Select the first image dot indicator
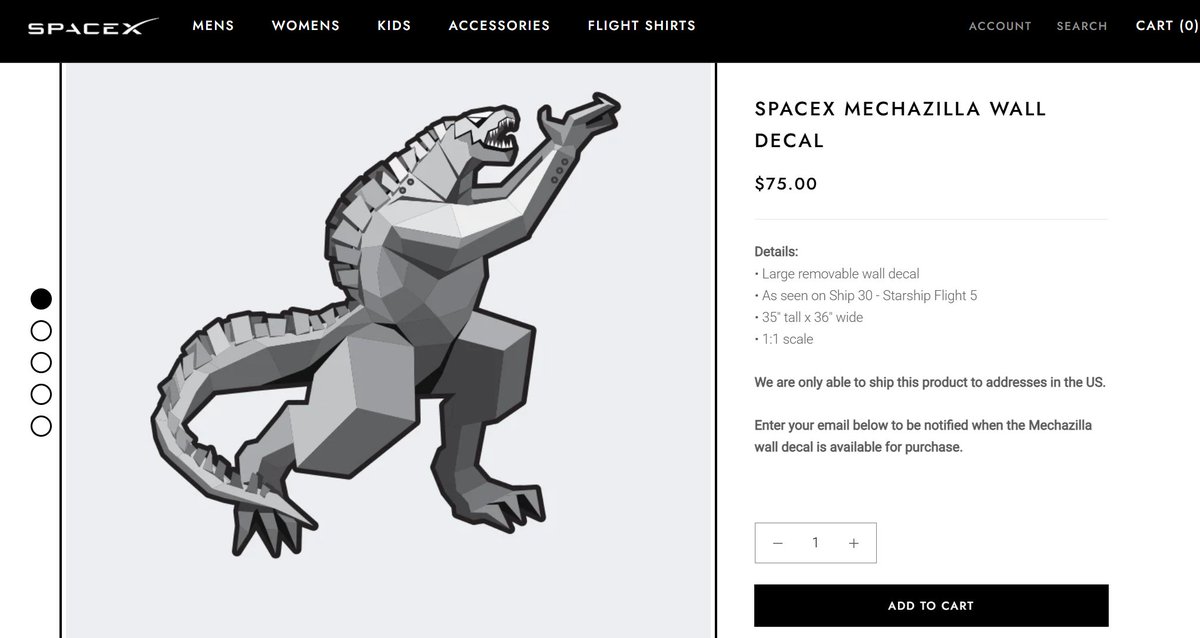1200x638 pixels. [x=41, y=298]
